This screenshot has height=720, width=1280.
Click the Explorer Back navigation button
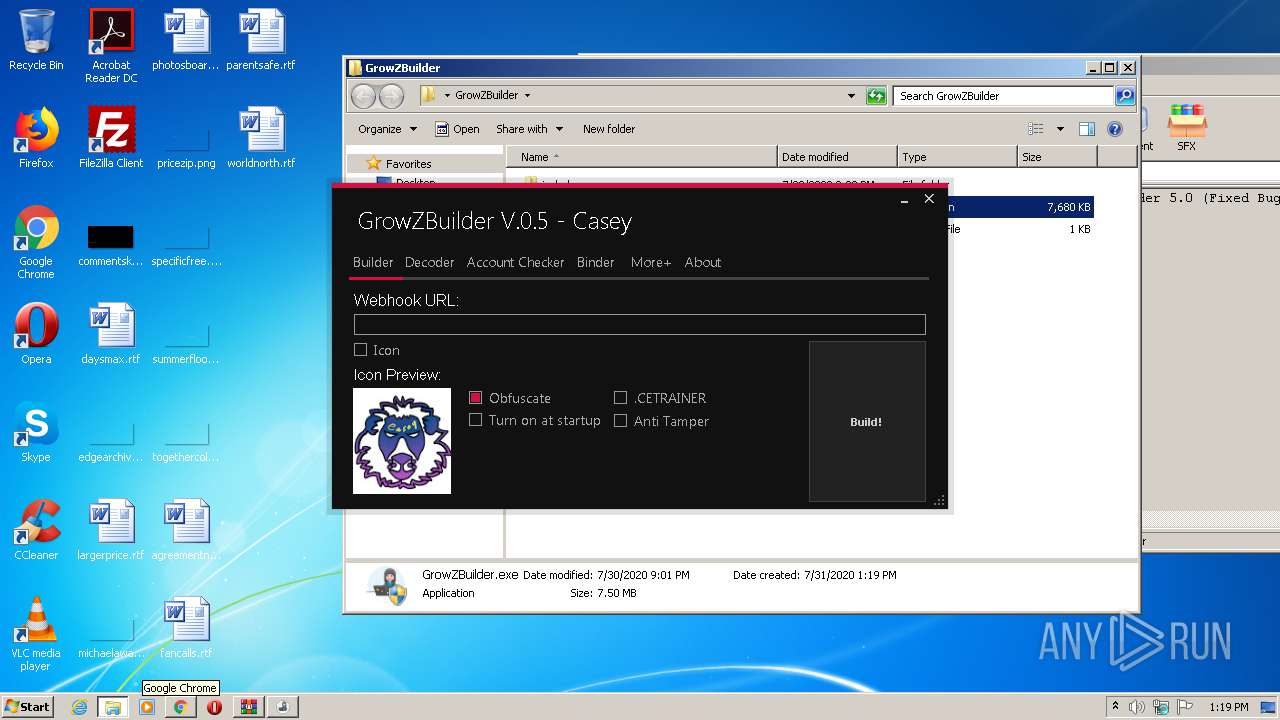363,96
